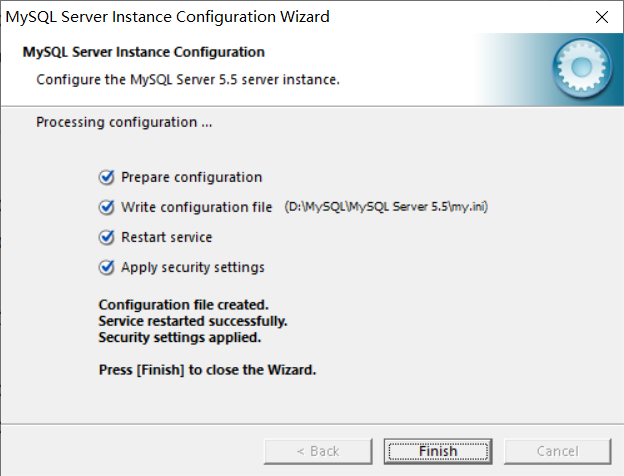This screenshot has height=476, width=624.
Task: Click the Apply security settings check icon
Action: pyautogui.click(x=107, y=267)
